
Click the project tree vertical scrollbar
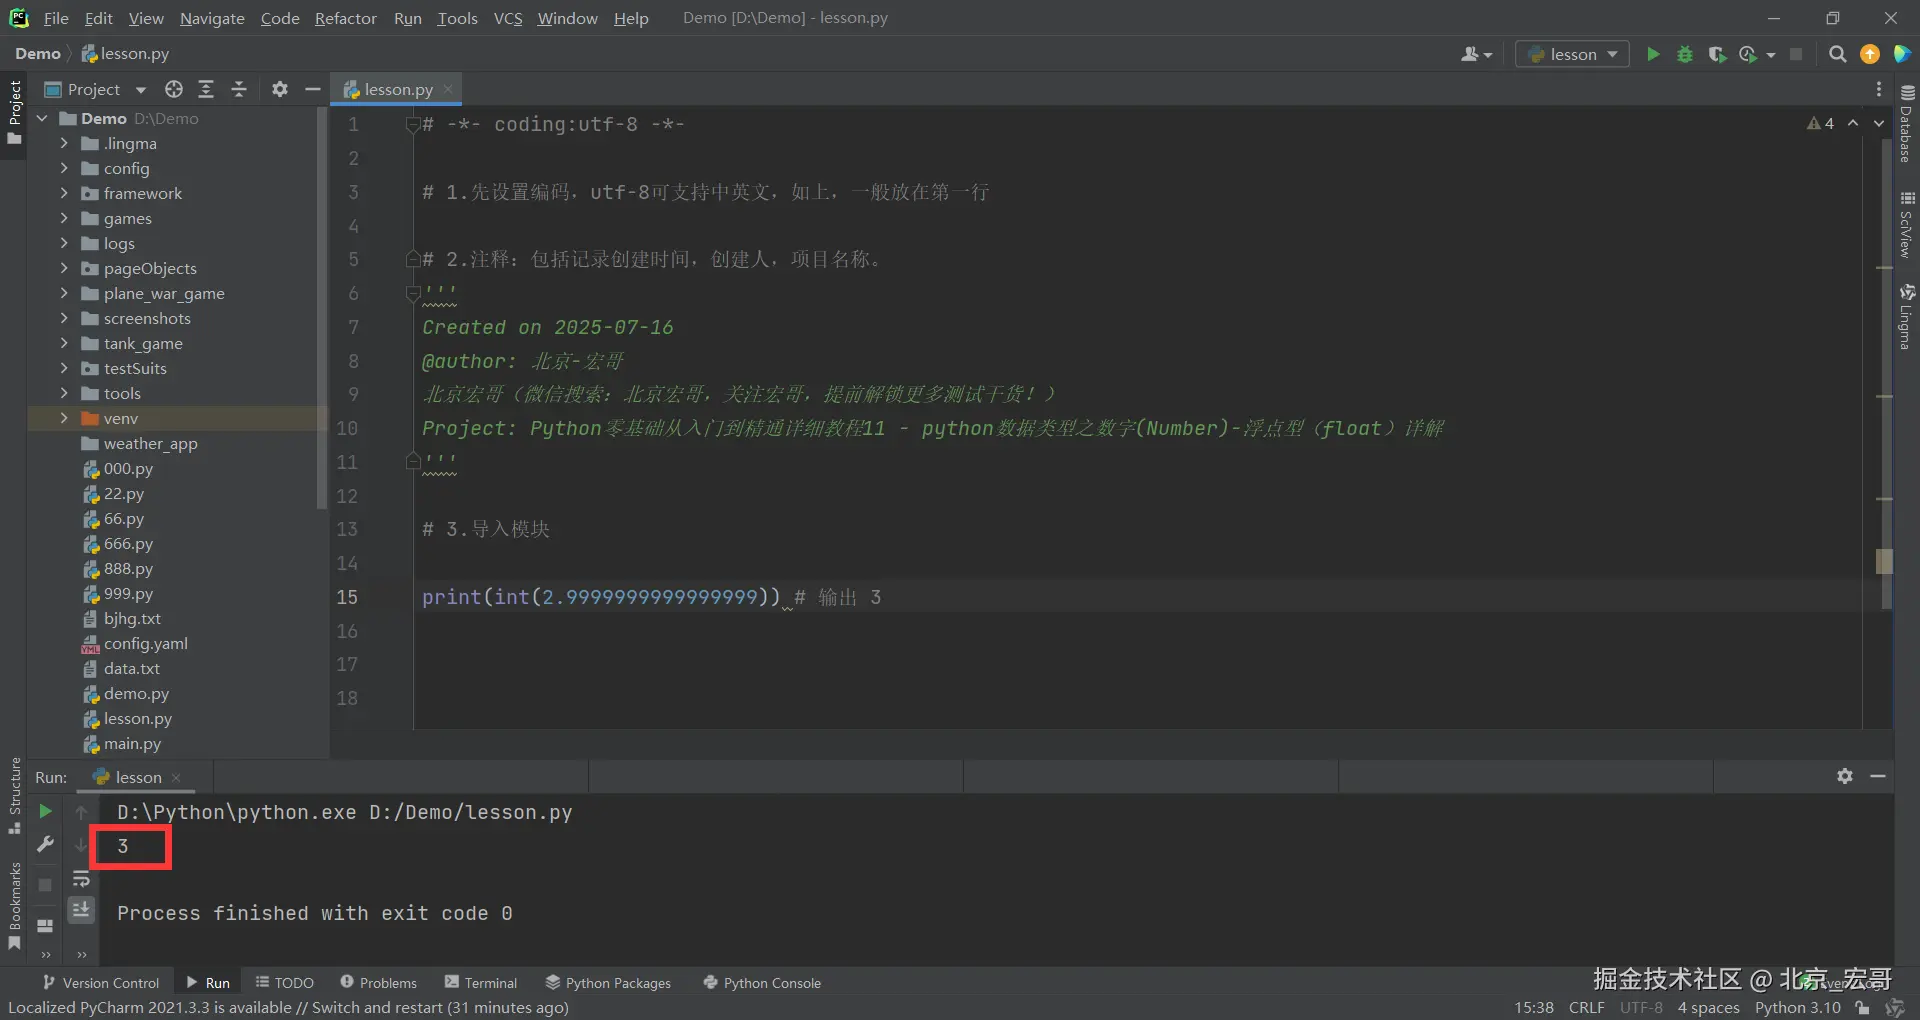click(x=322, y=310)
